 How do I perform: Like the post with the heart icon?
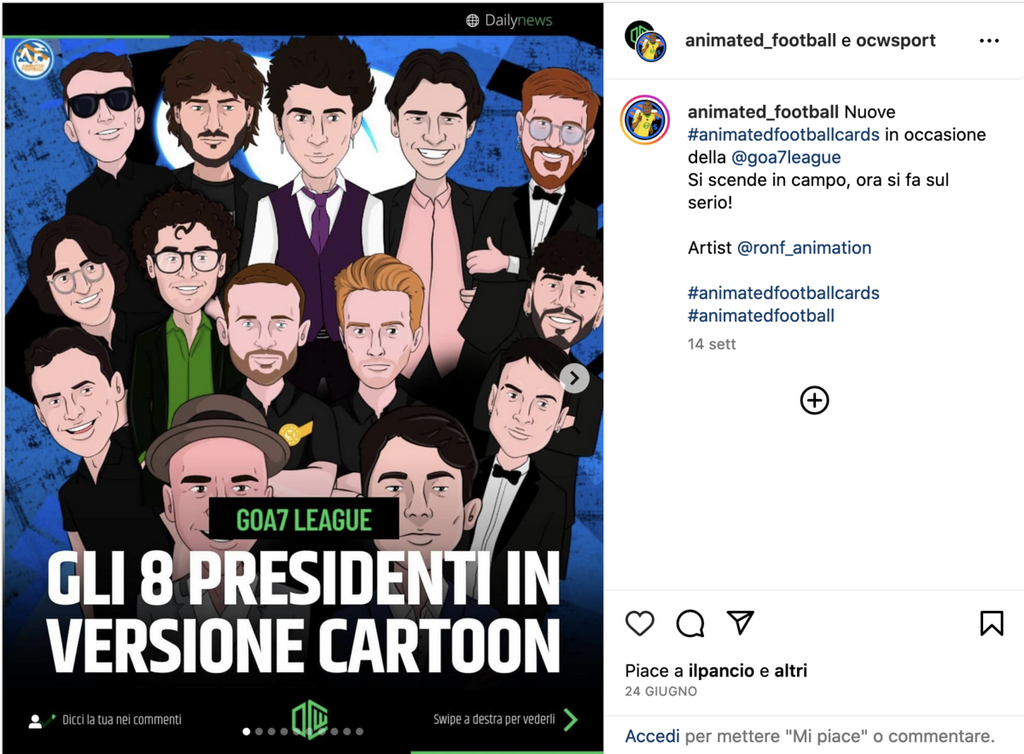click(x=640, y=623)
